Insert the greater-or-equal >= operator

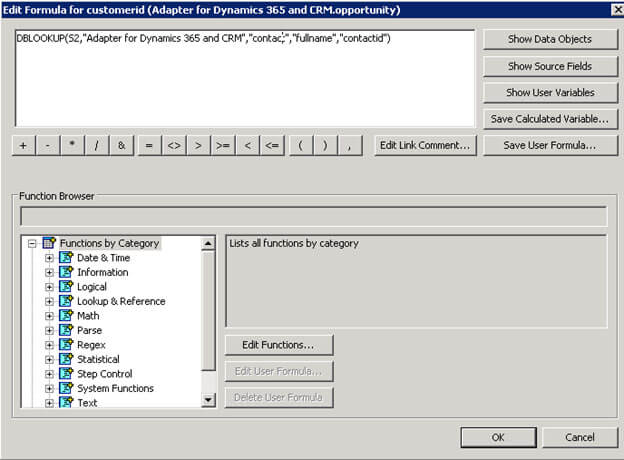tap(223, 146)
